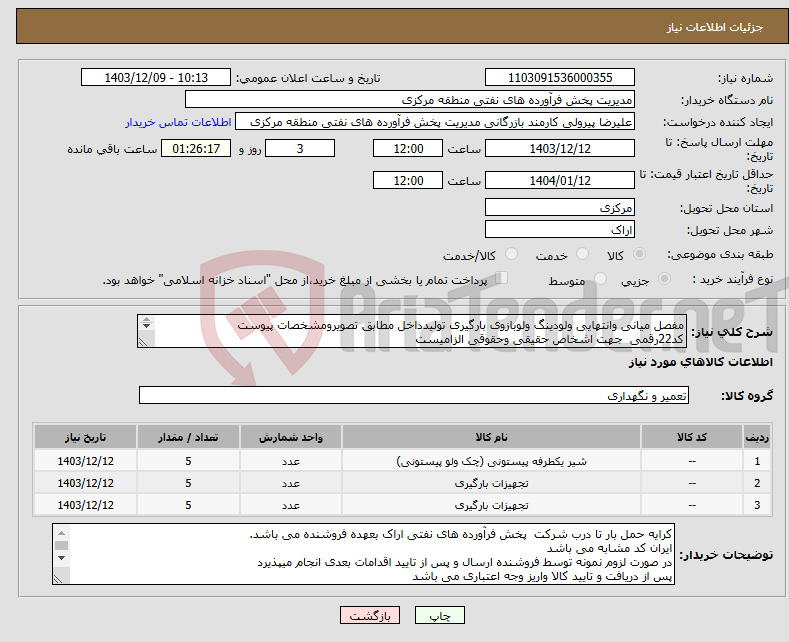Click the buyer notes scrollbar thumb
Screen dimensions: 789x642
click(61, 545)
